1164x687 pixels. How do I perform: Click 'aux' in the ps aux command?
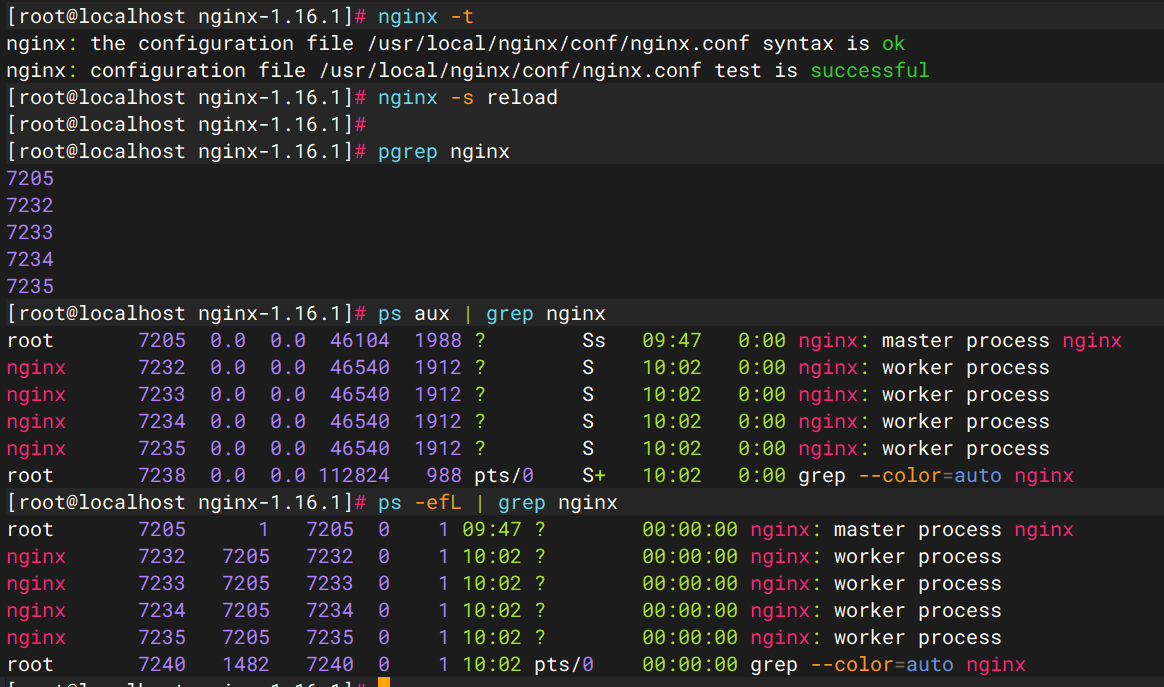click(432, 313)
